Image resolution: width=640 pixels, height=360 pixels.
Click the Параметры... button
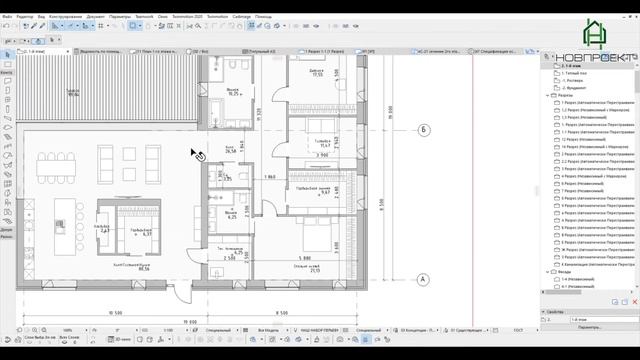(x=589, y=327)
